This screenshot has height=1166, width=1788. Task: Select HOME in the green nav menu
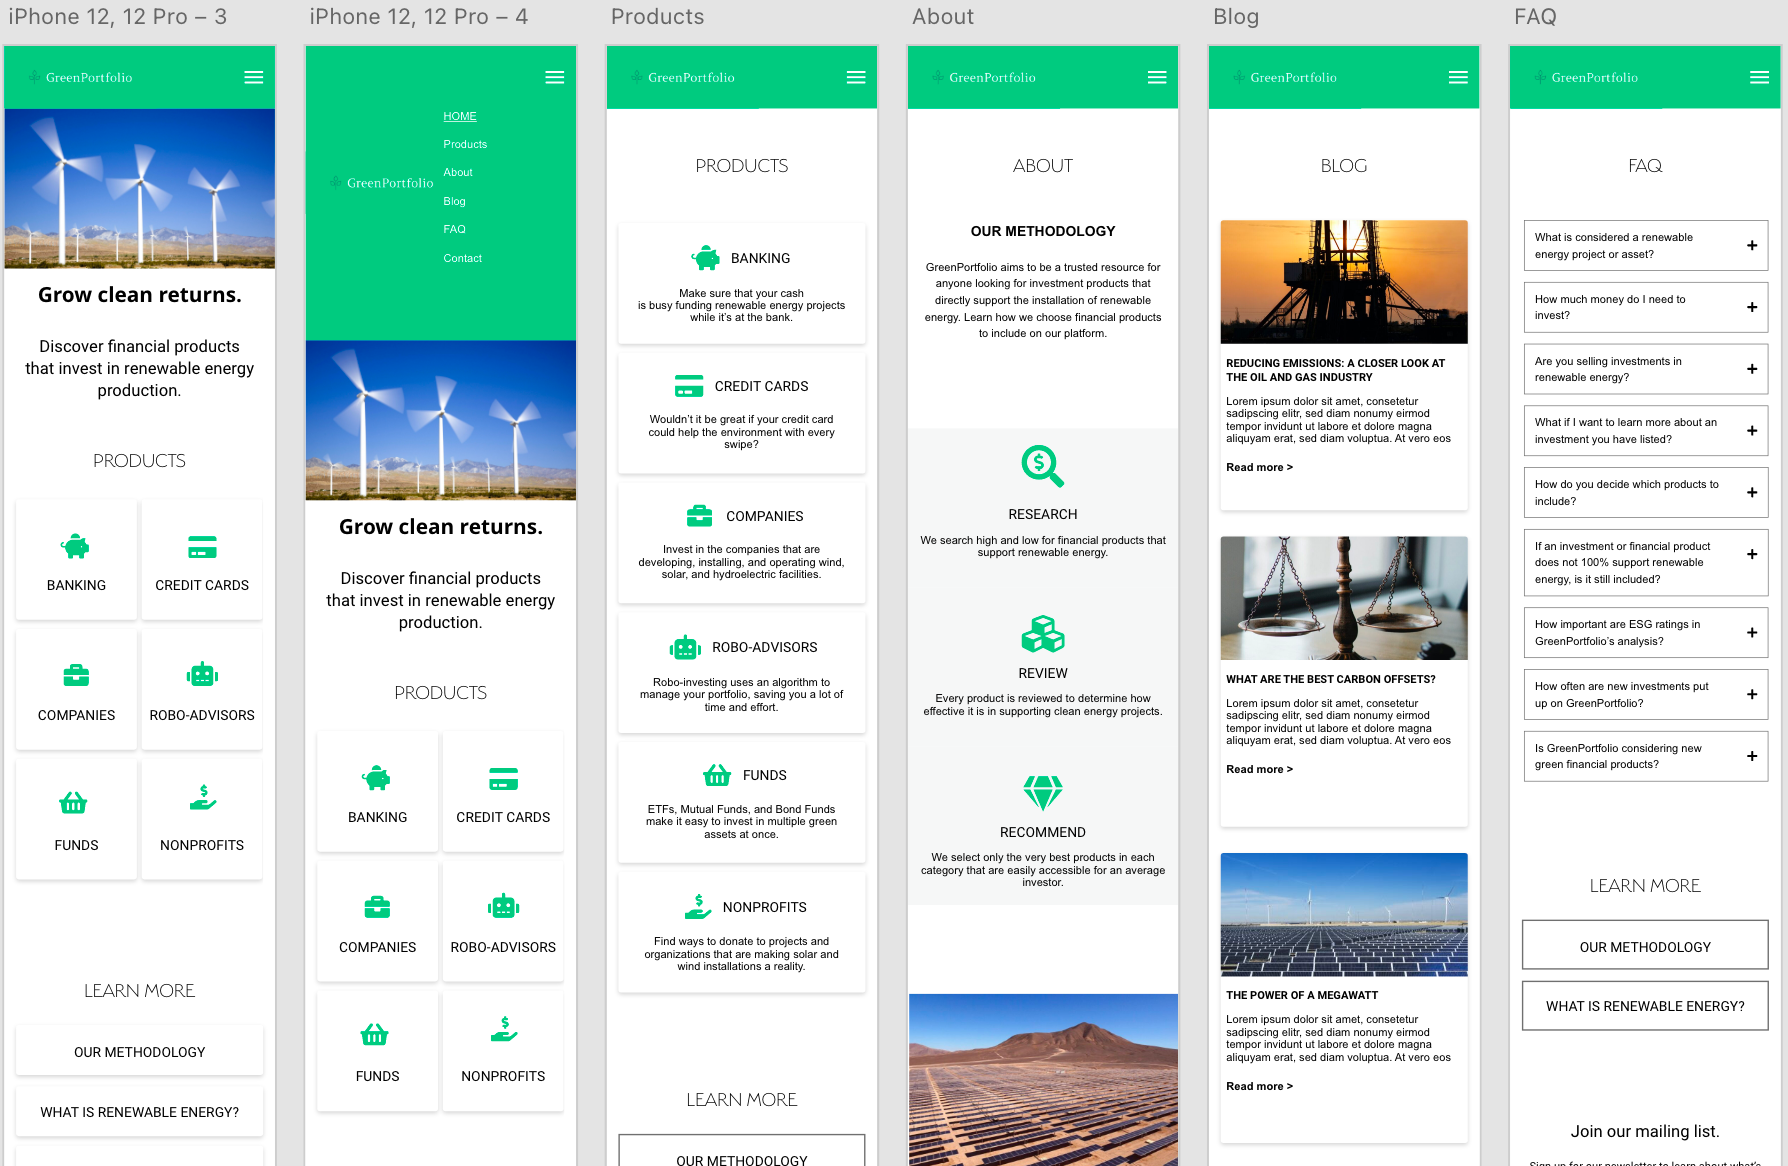click(x=460, y=116)
